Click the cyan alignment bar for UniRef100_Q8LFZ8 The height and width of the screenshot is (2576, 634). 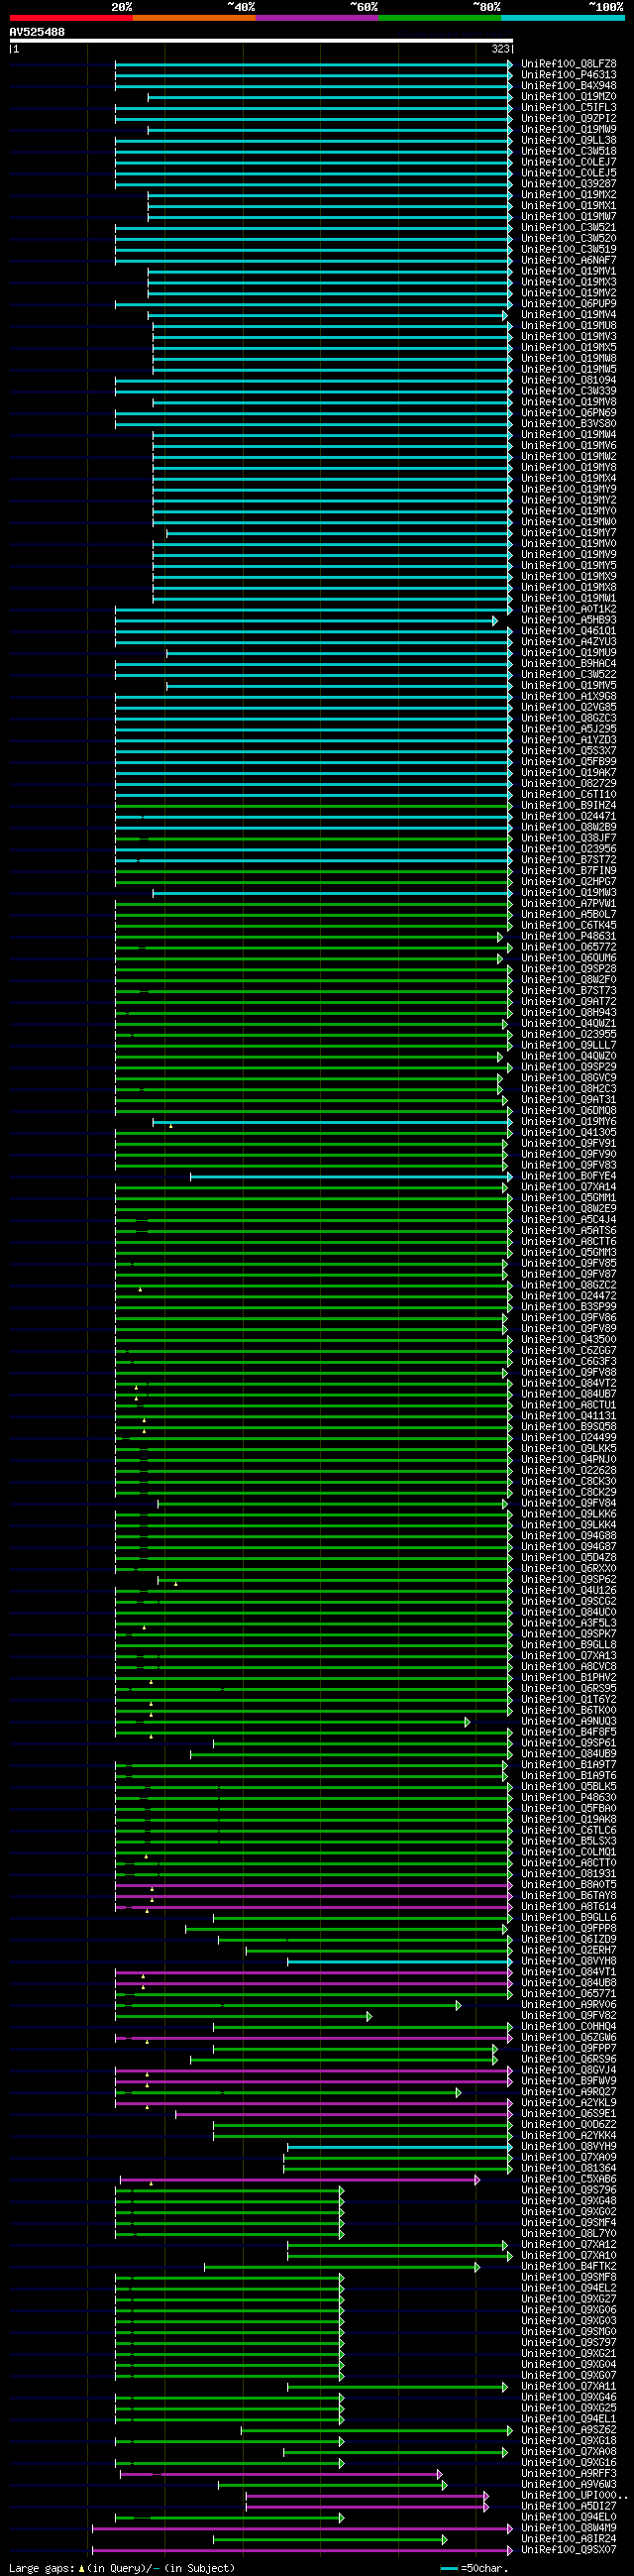[x=314, y=64]
